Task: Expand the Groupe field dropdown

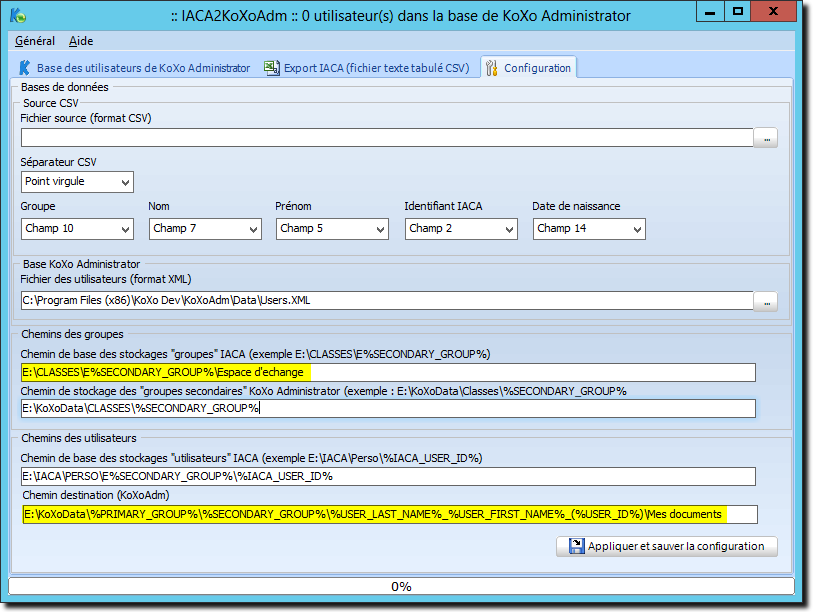Action: tap(77, 229)
